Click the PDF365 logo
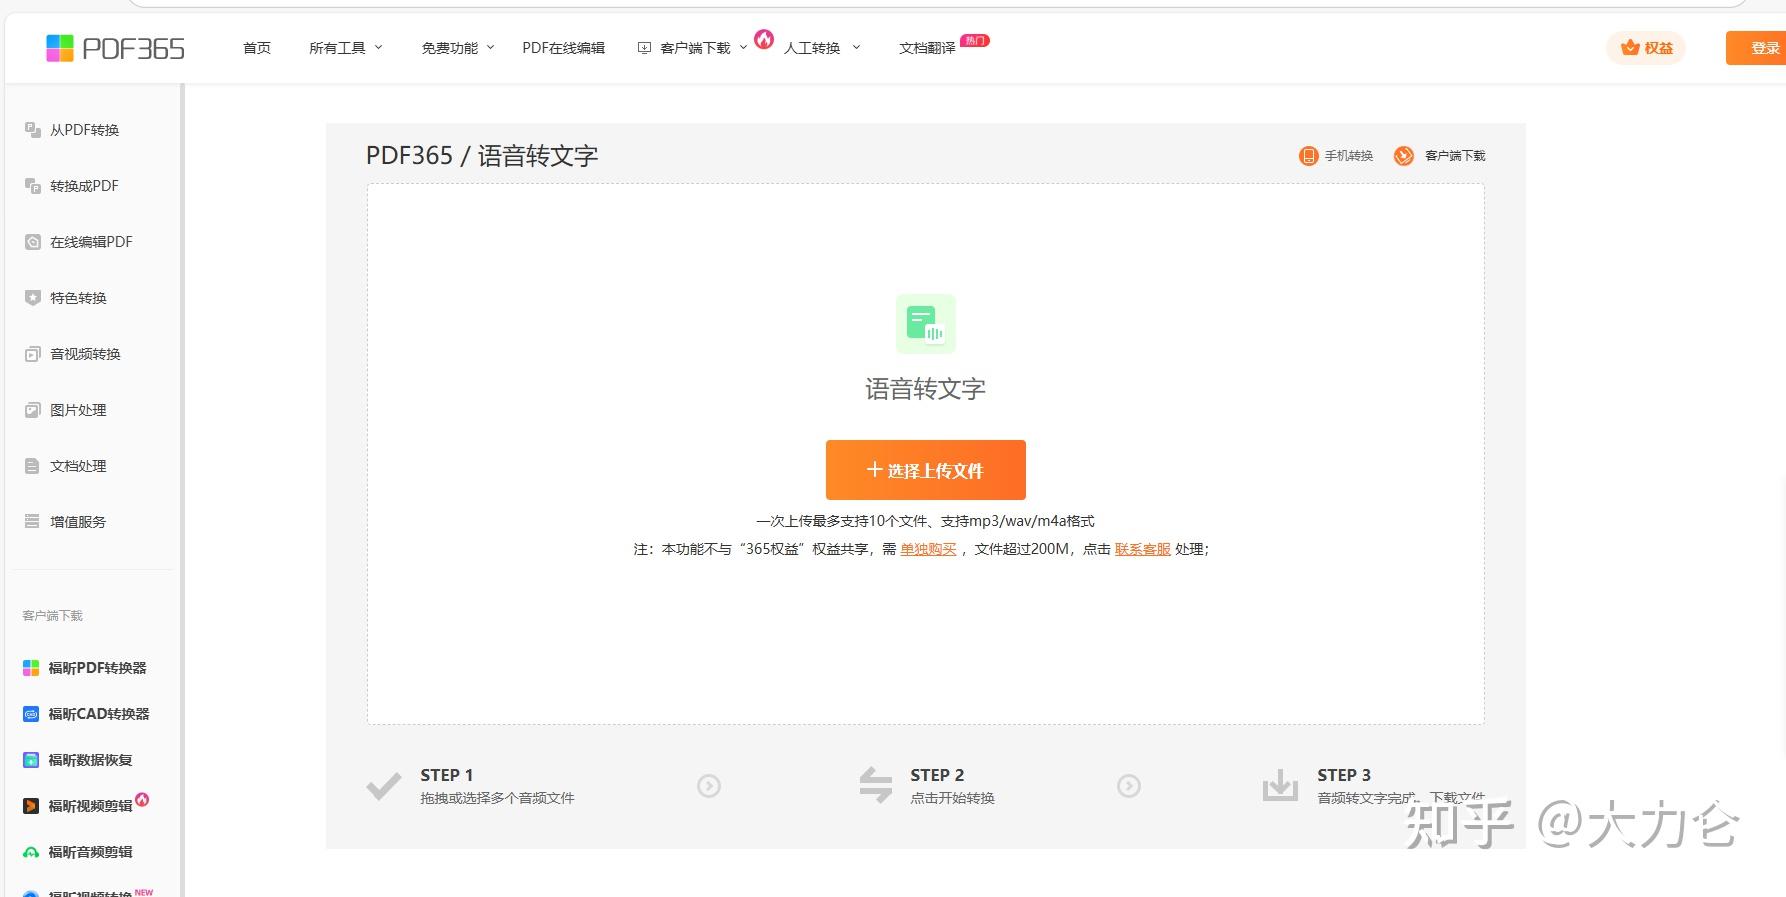 115,48
